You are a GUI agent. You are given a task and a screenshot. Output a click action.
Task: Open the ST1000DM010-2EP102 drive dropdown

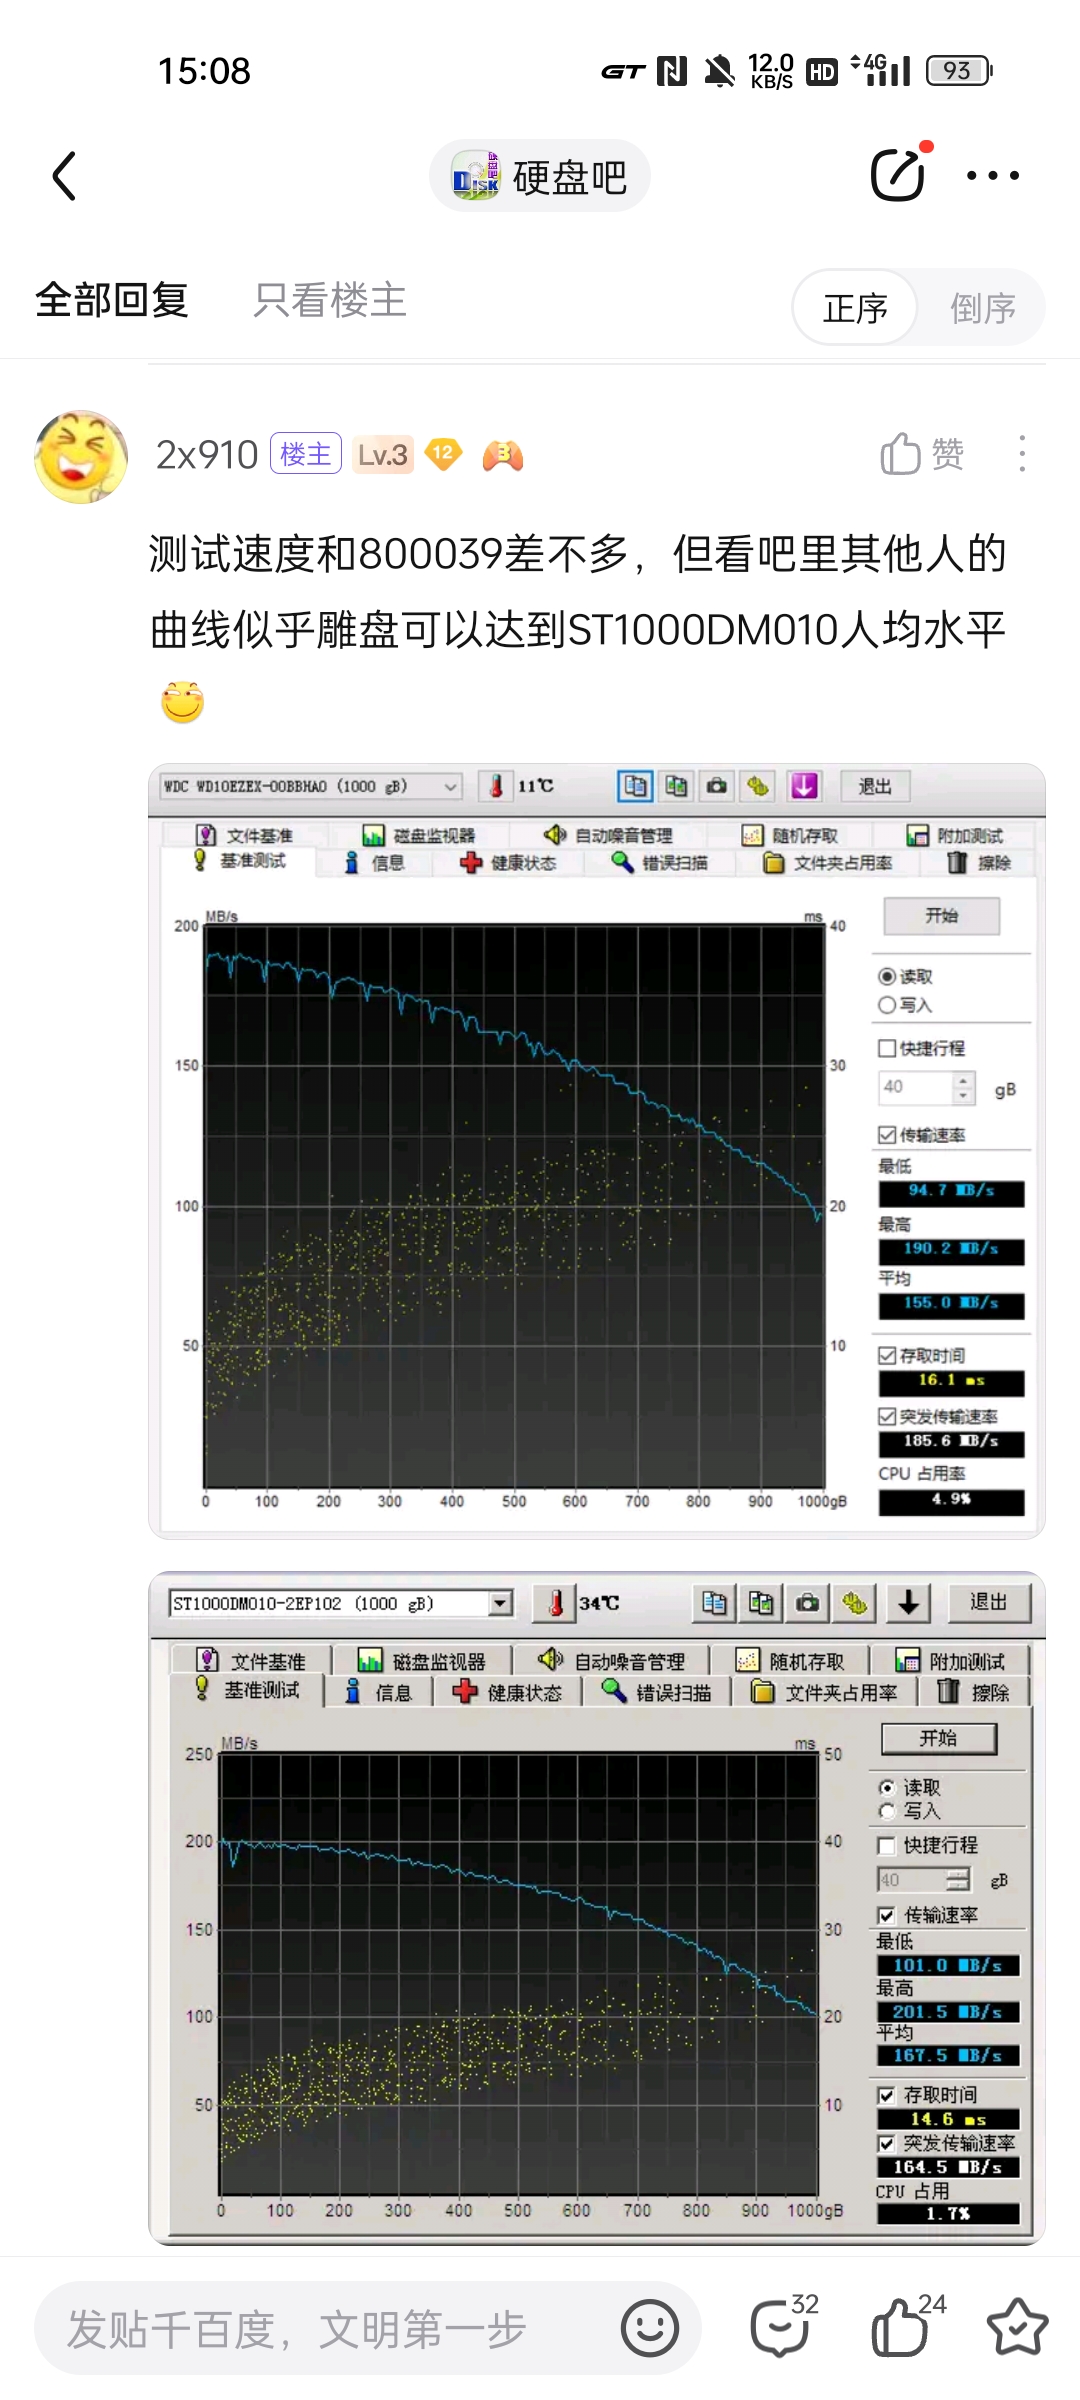[x=341, y=1603]
